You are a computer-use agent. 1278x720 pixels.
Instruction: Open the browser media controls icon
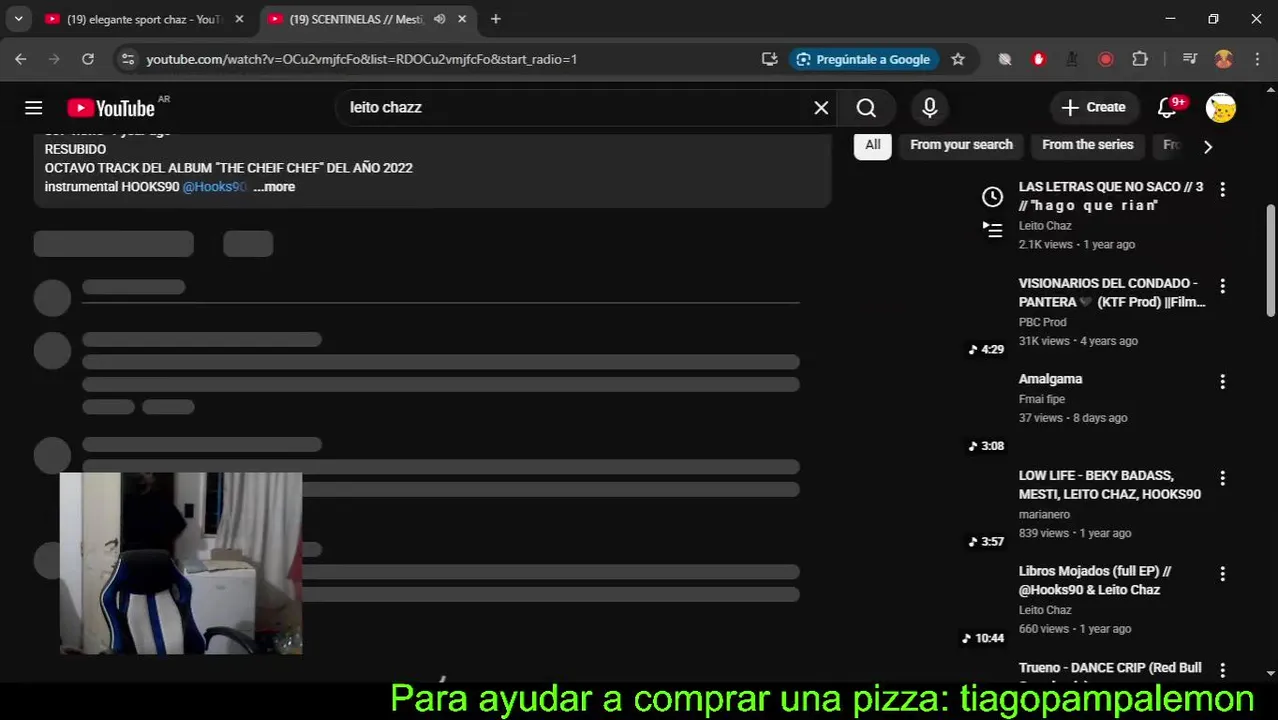(x=1189, y=59)
